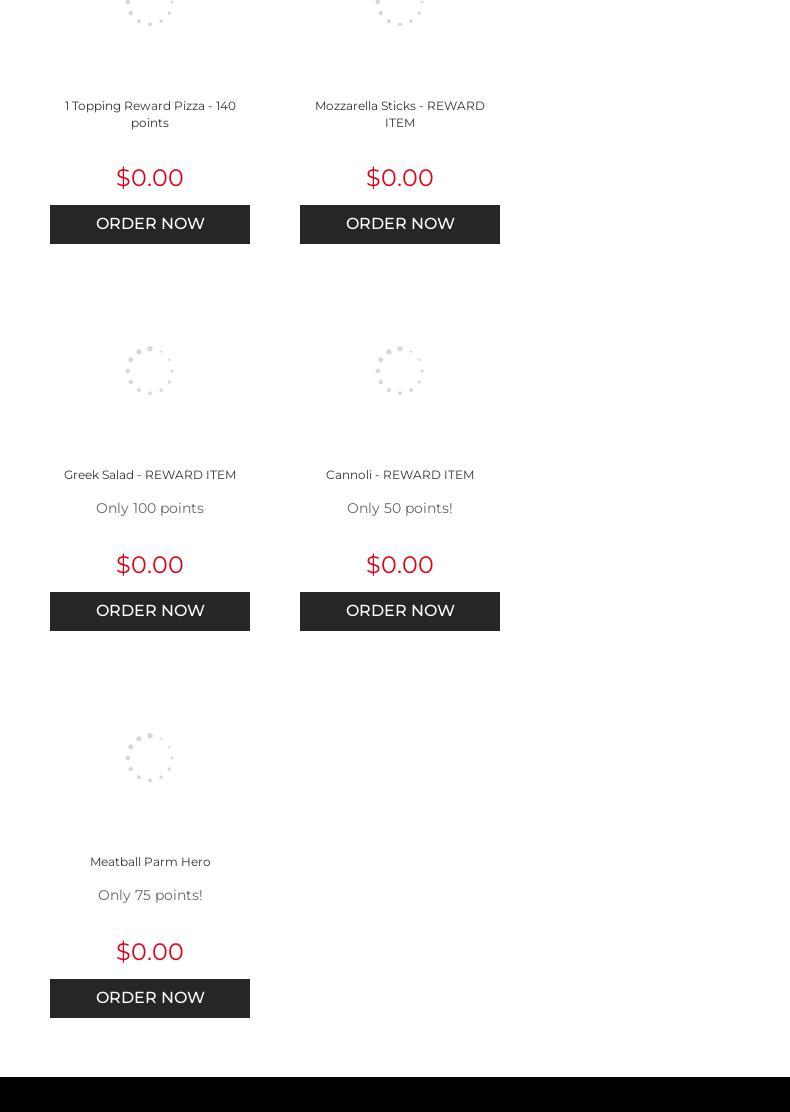Order the Greek Salad reward item
Viewport: 790px width, 1112px height.
point(150,611)
